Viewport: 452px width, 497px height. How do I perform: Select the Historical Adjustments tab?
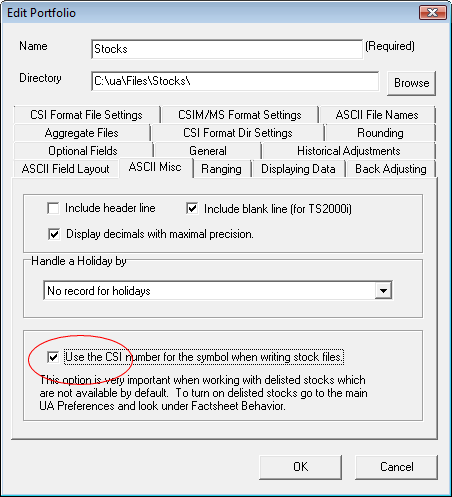tap(349, 151)
